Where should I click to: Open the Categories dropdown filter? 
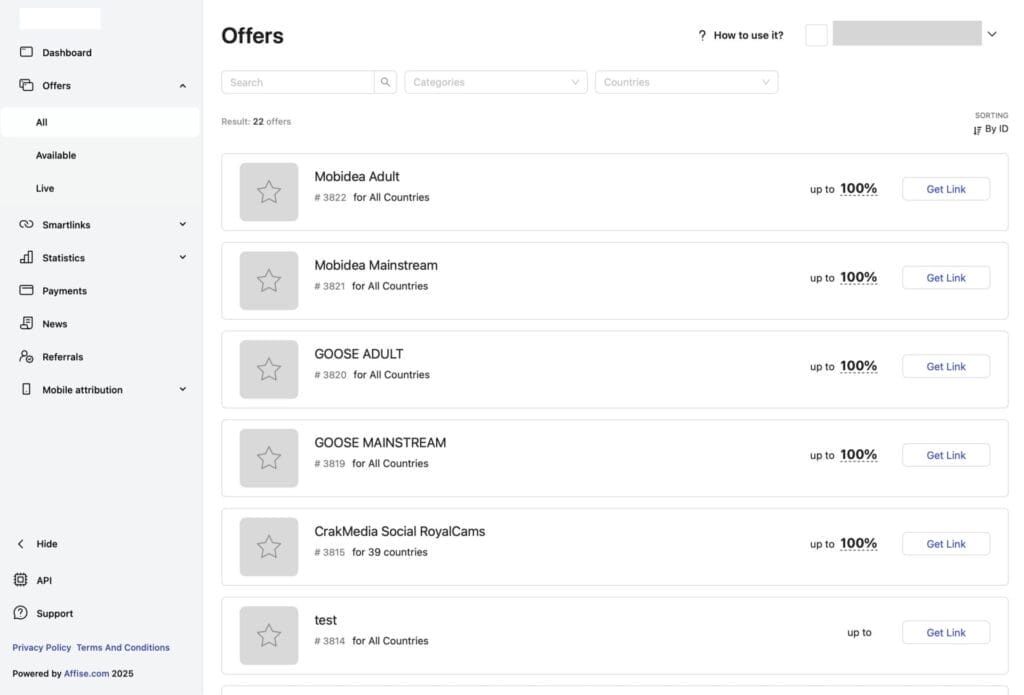pyautogui.click(x=496, y=82)
